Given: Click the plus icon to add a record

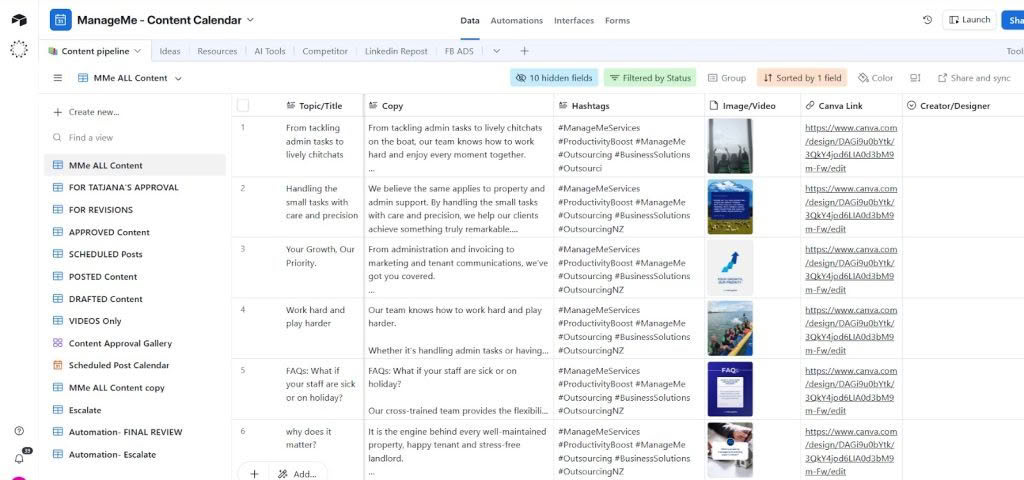Looking at the screenshot, I should click(x=255, y=474).
